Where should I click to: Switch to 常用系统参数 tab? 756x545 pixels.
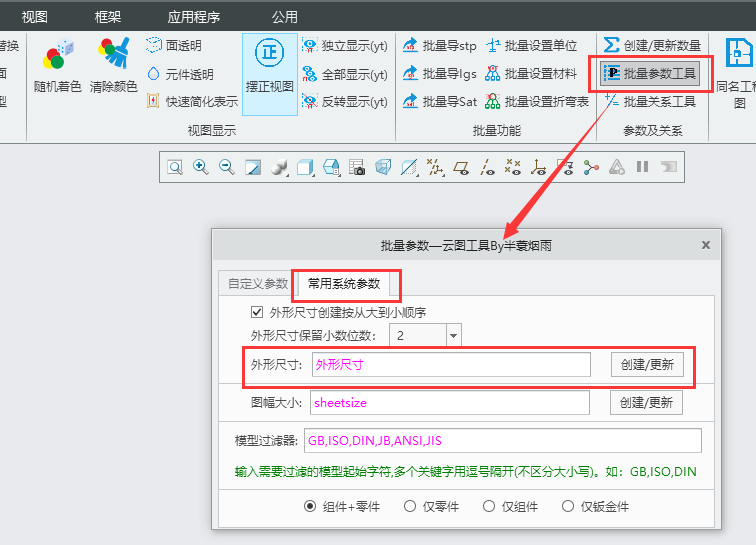click(344, 284)
